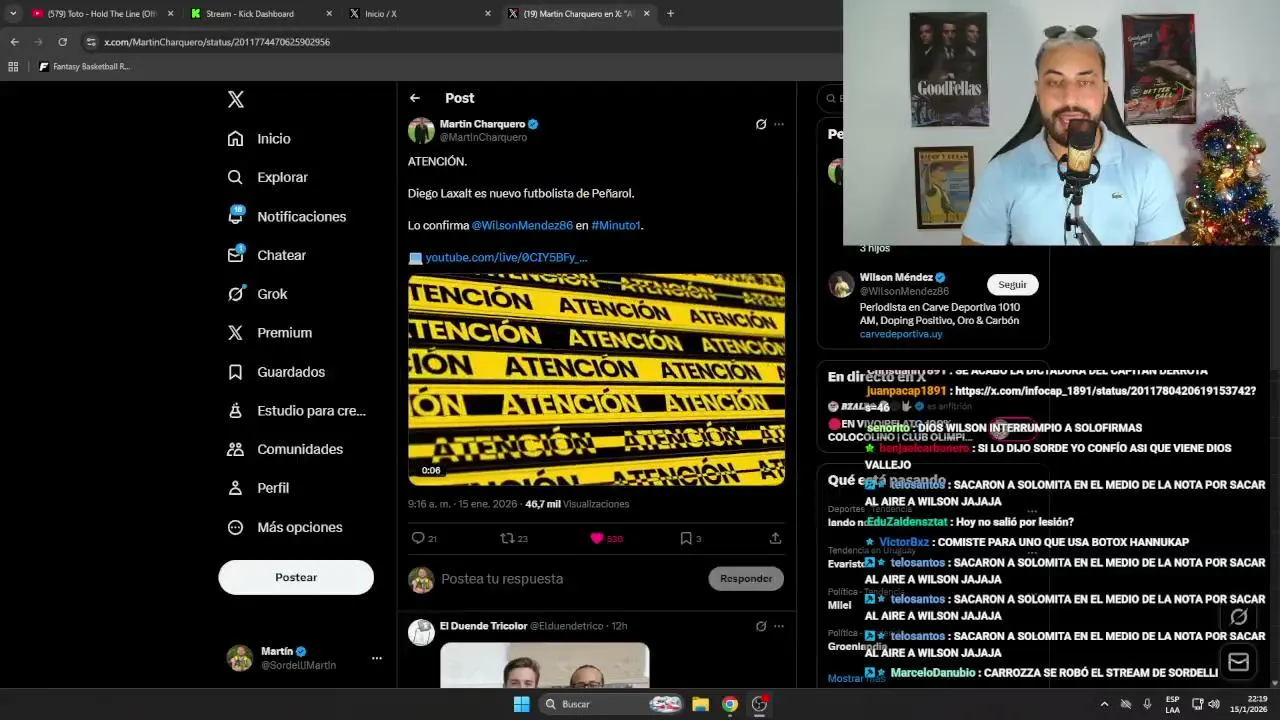Click Martín Charquero's profile avatar on post
1280x720 pixels.
[x=421, y=130]
